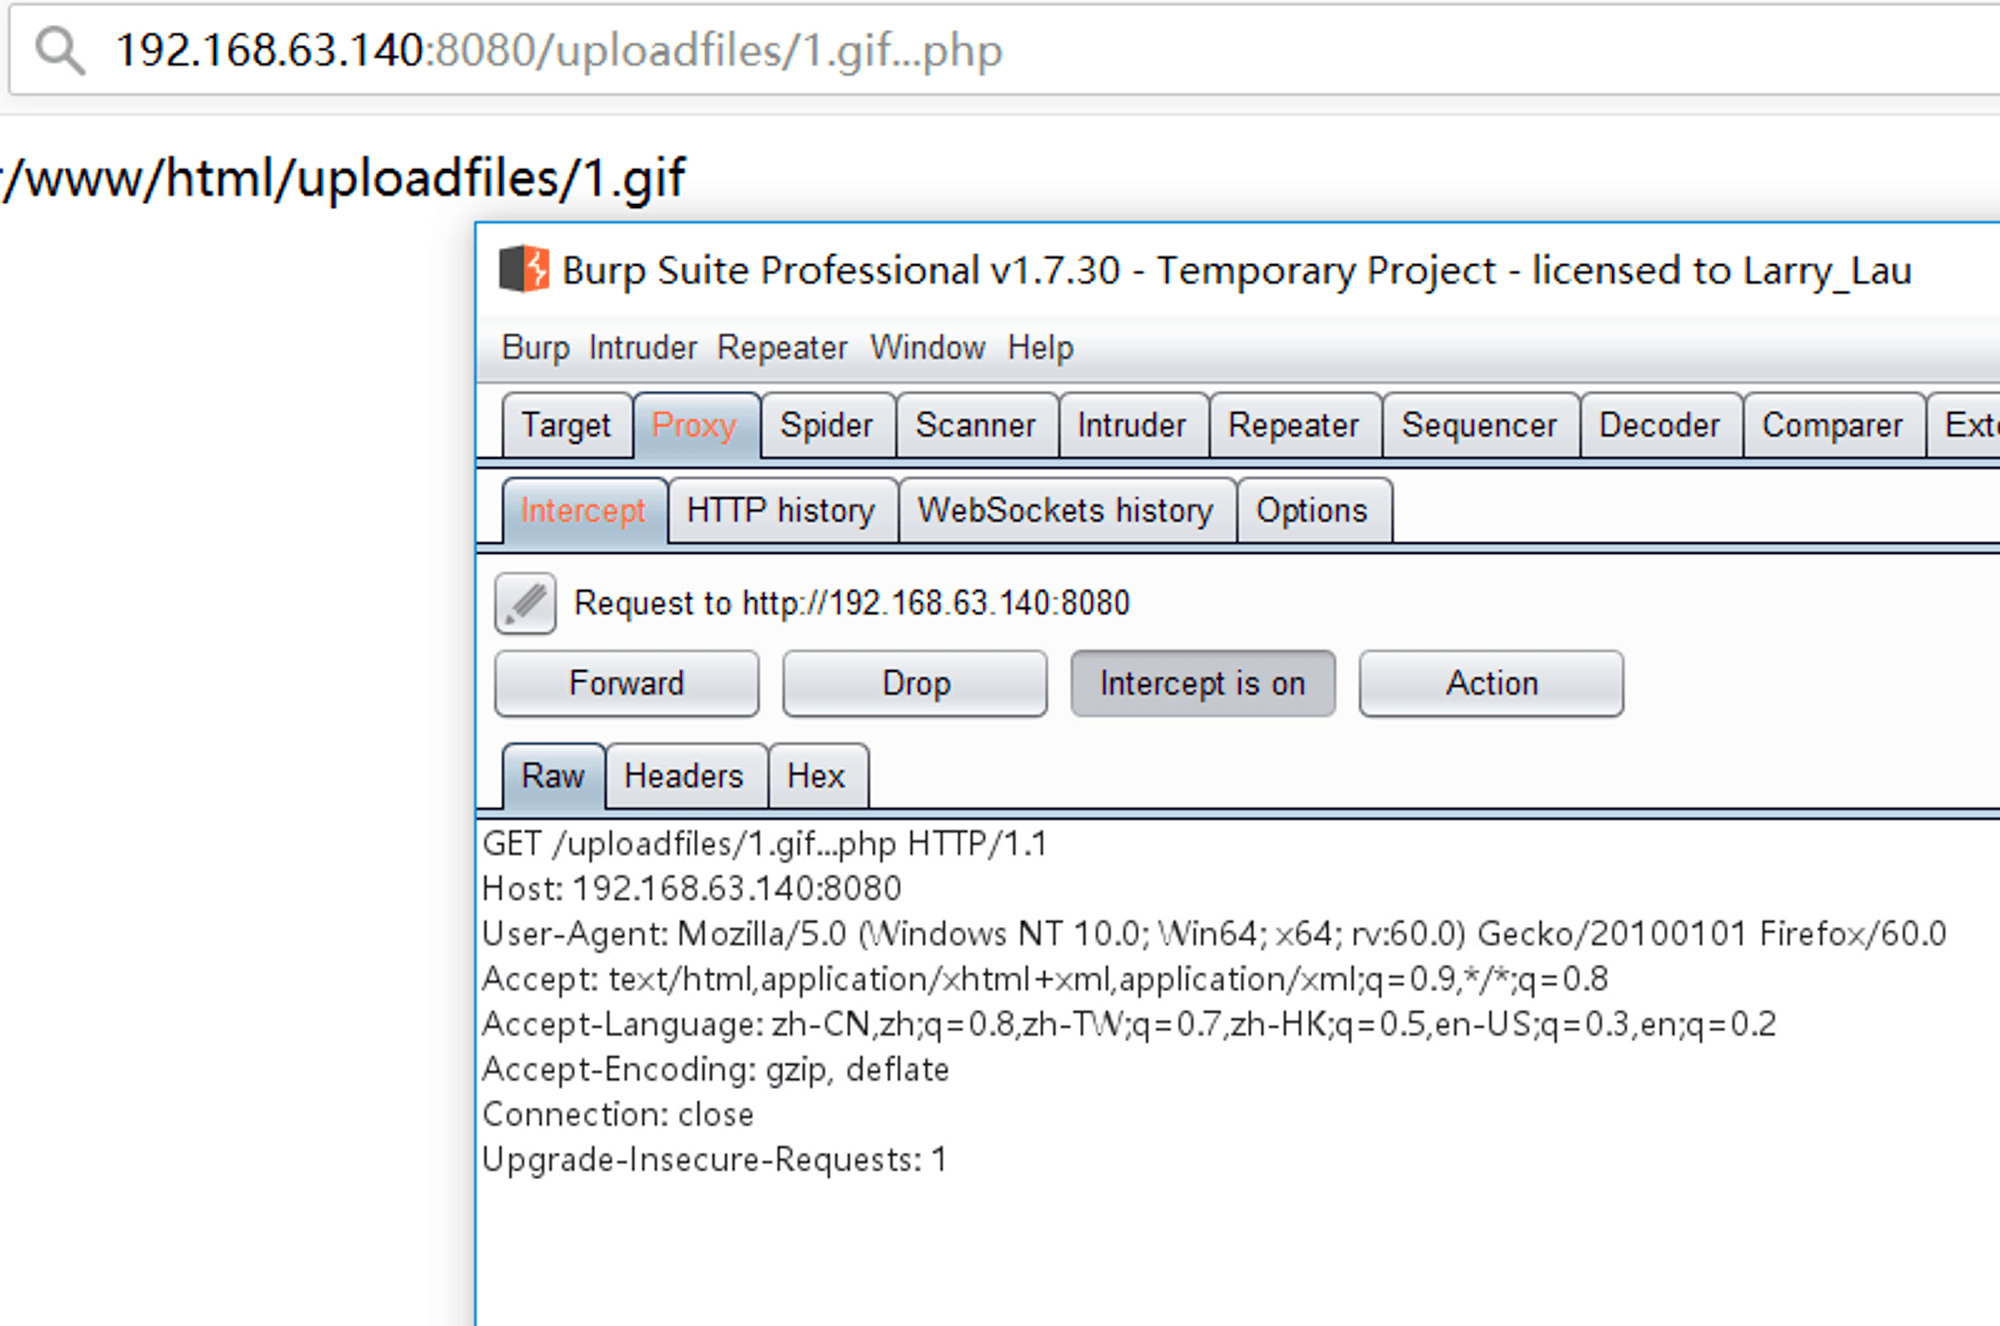Click the Connection: close header line
The height and width of the screenshot is (1326, 2000).
618,1114
